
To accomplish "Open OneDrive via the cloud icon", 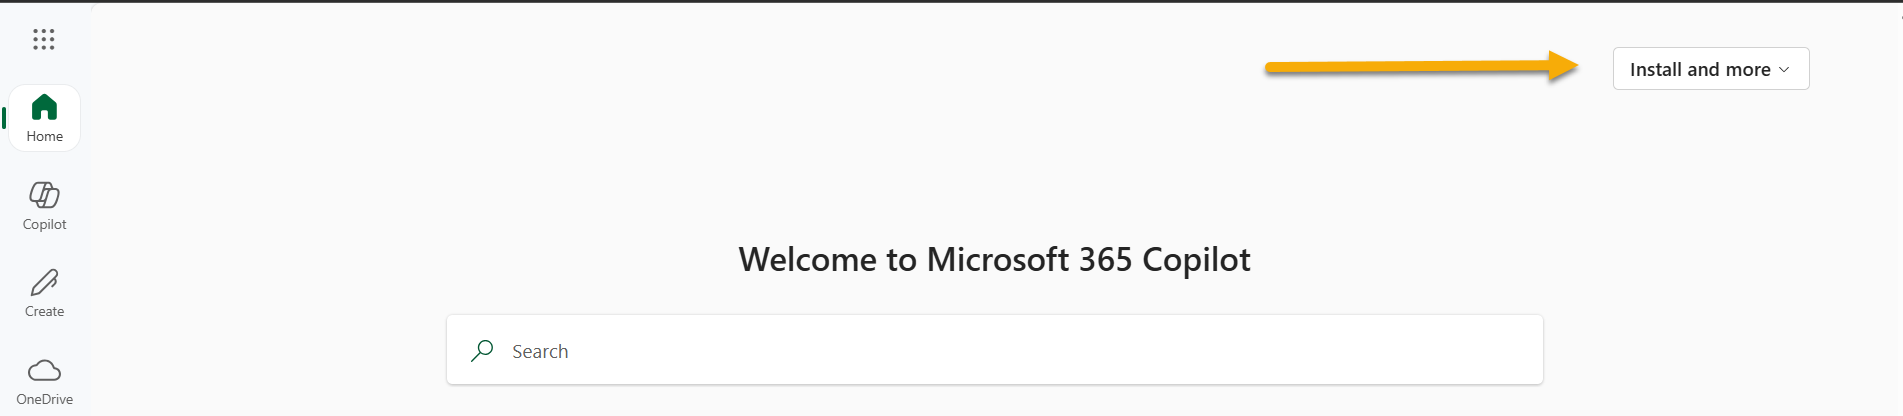I will coord(44,370).
